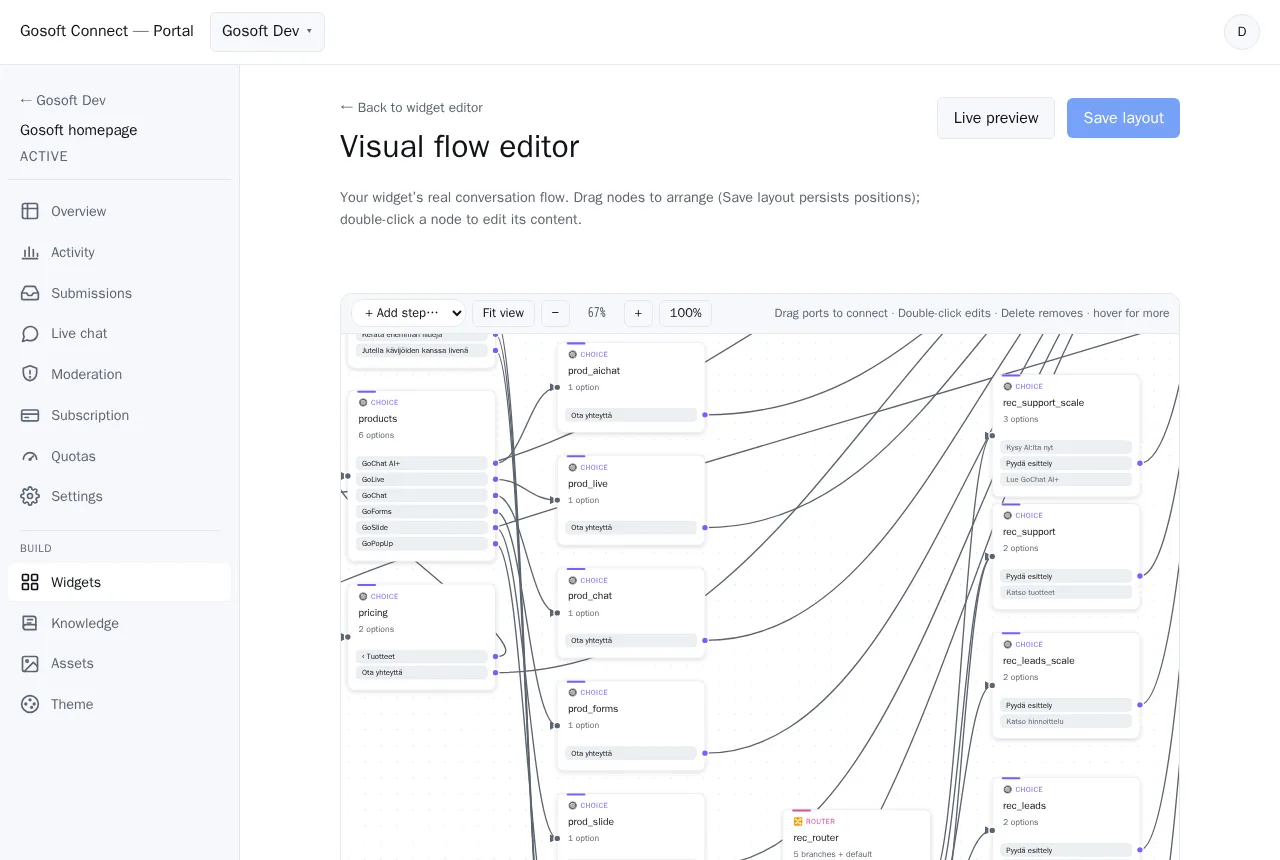Open the Overview page icon in sidebar

pos(30,211)
